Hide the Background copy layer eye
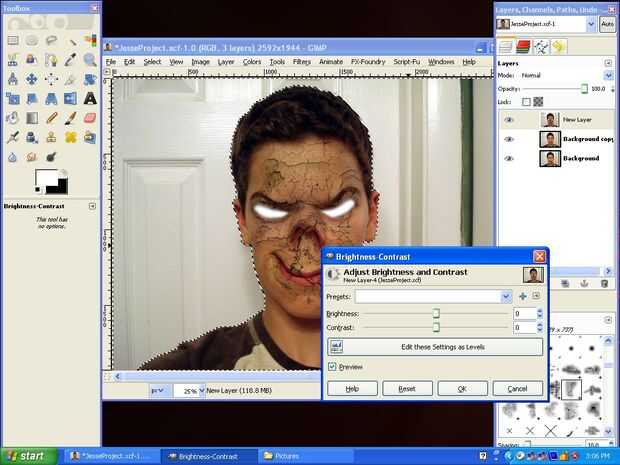620x465 pixels. coord(509,139)
